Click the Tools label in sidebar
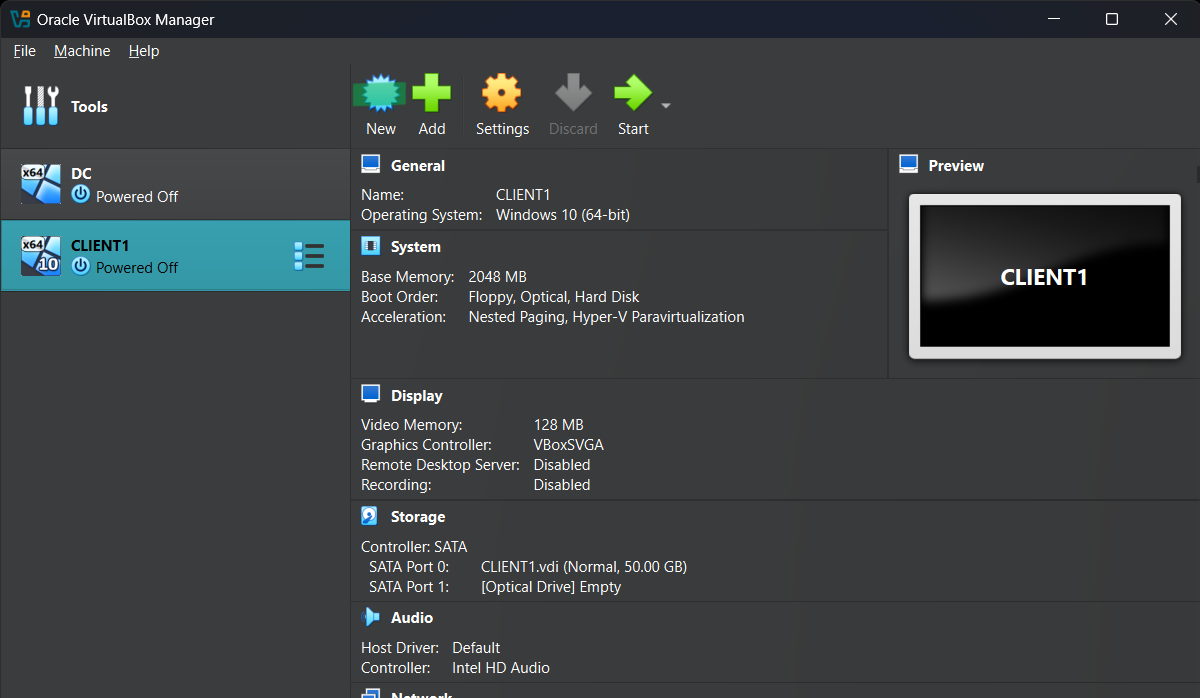This screenshot has width=1200, height=698. point(89,107)
